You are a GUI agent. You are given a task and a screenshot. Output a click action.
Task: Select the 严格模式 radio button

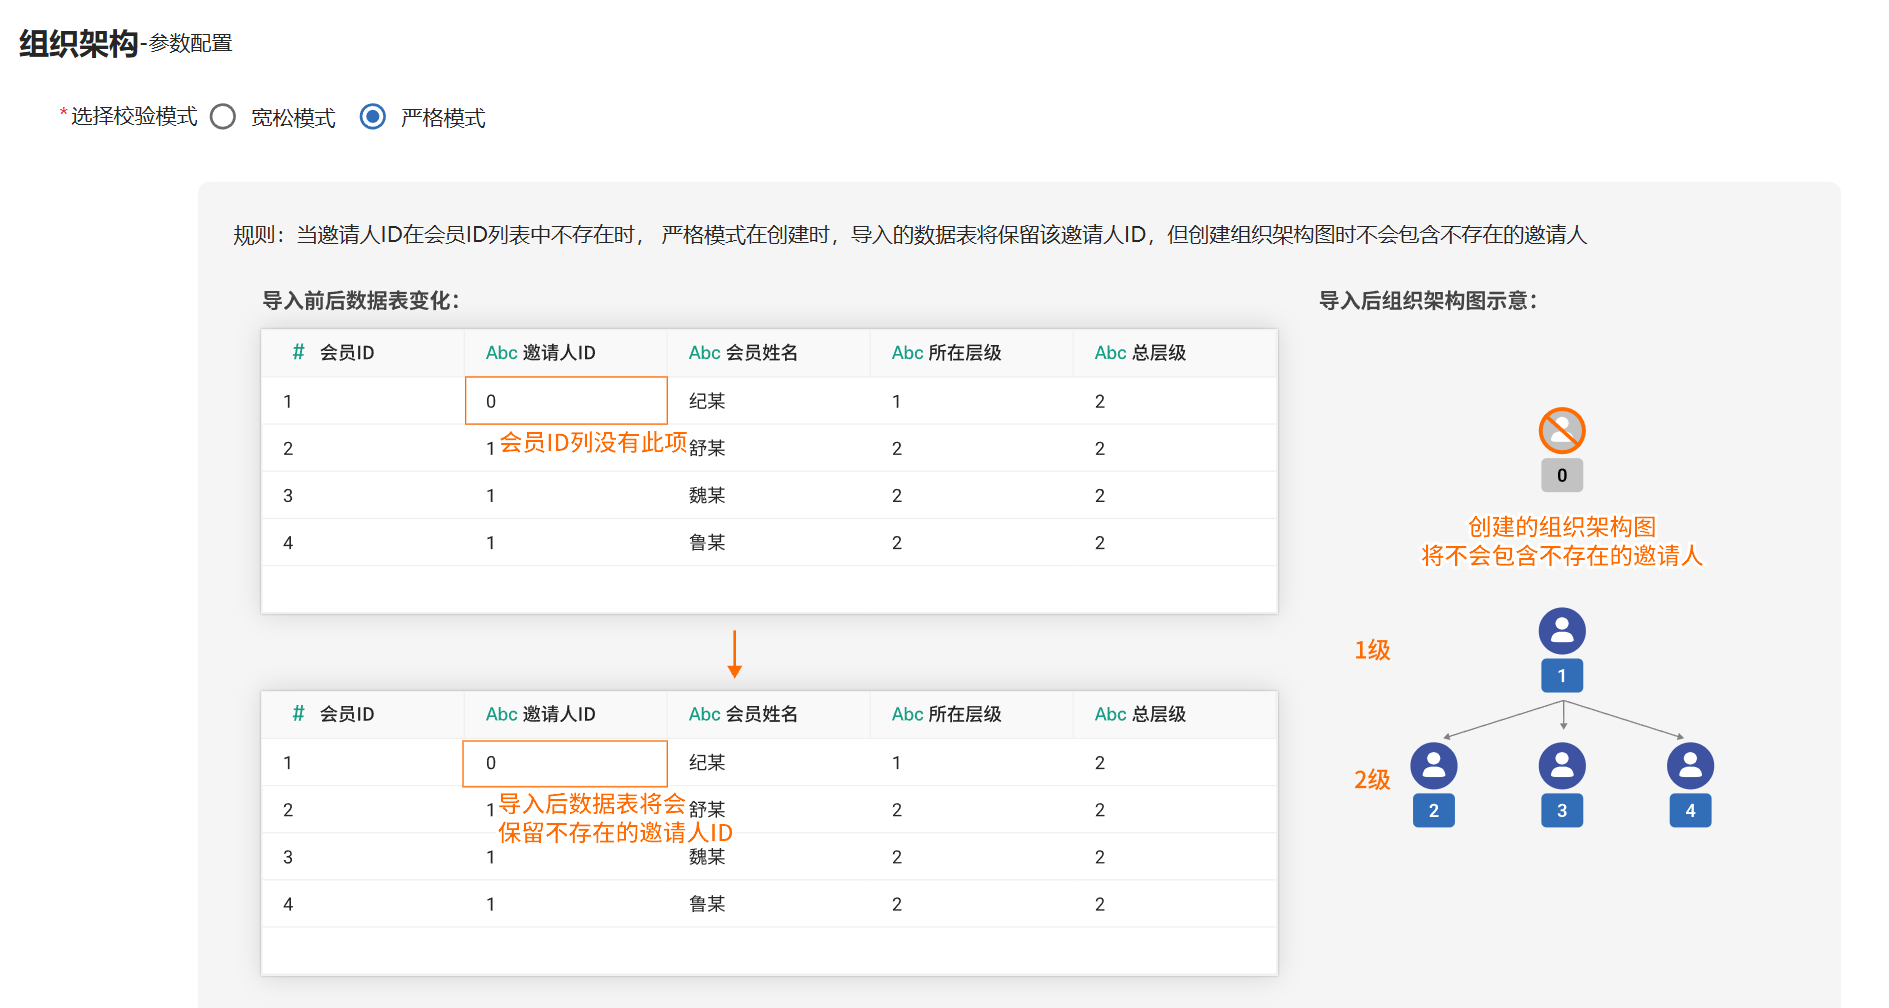coord(373,117)
